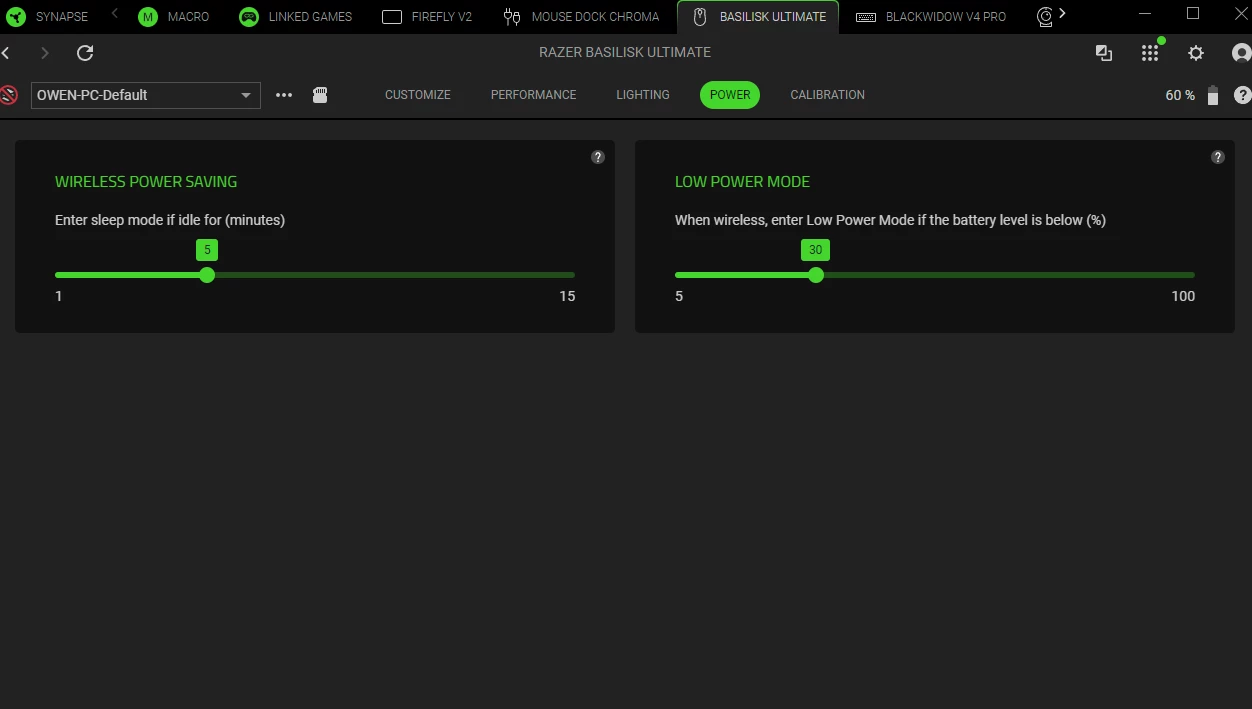The height and width of the screenshot is (709, 1252).
Task: Close the Synapse window
Action: (1239, 13)
